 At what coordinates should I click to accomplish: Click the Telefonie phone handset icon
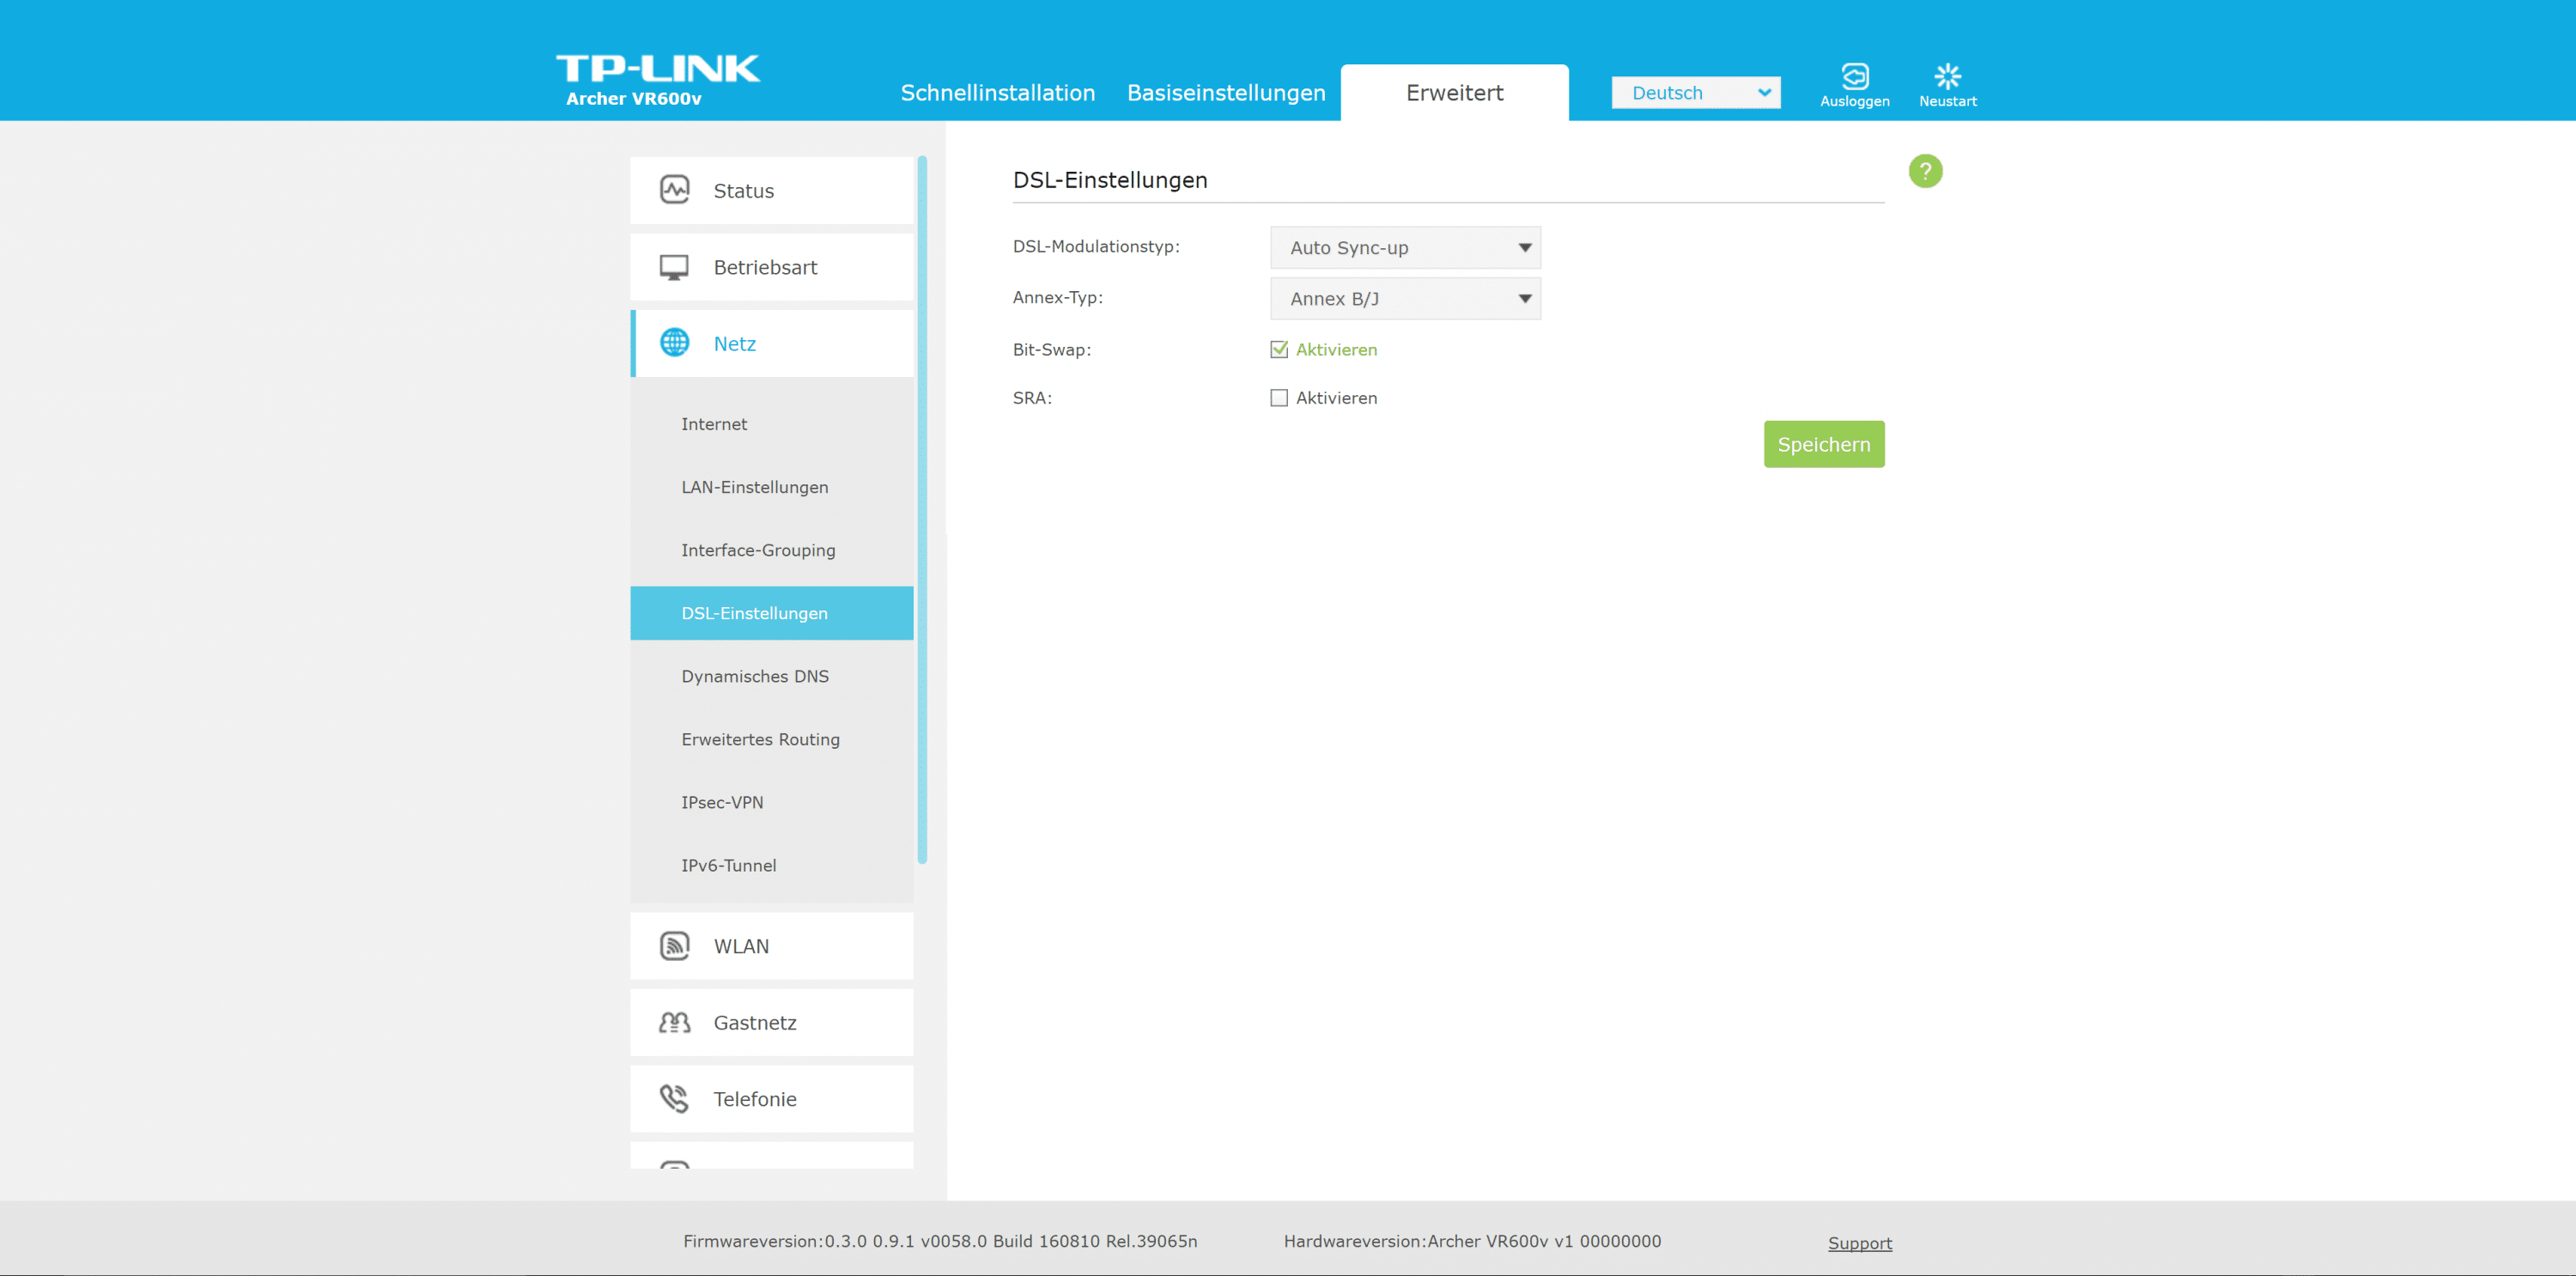[x=675, y=1099]
